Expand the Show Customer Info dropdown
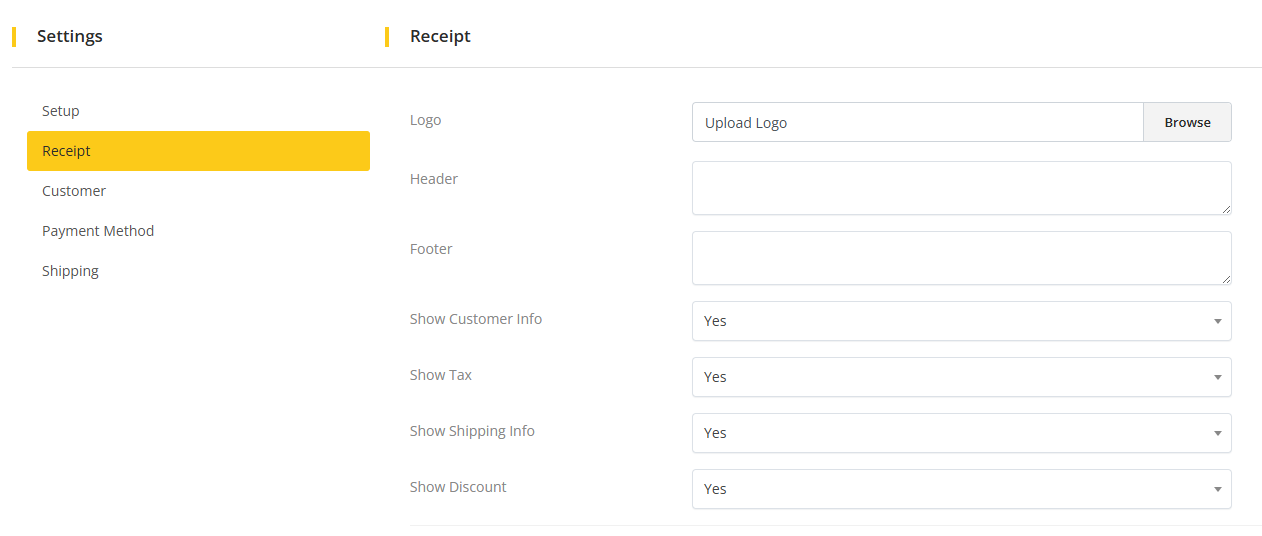The width and height of the screenshot is (1262, 536). click(x=960, y=321)
